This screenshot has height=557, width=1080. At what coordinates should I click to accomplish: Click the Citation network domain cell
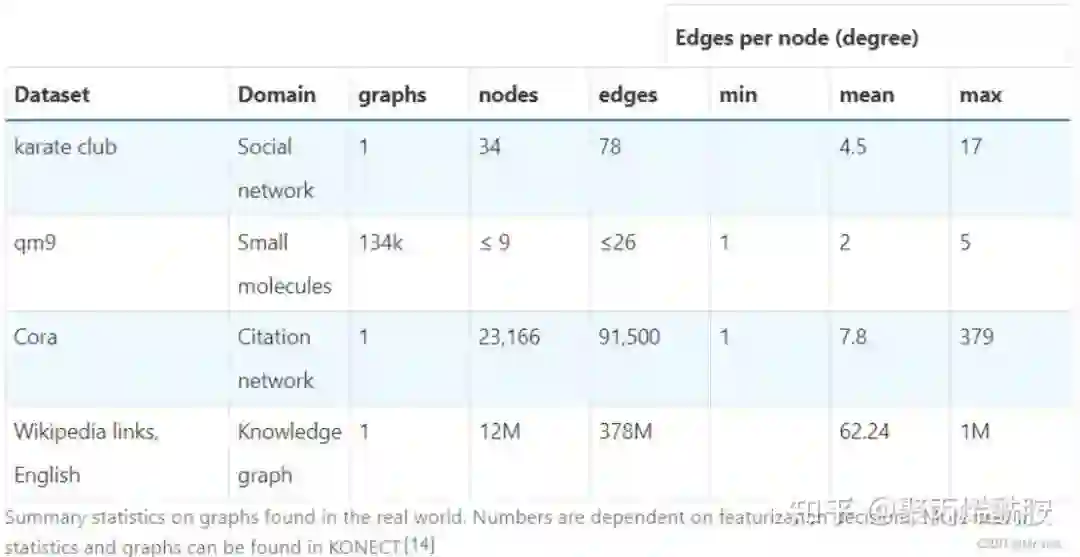(x=275, y=358)
